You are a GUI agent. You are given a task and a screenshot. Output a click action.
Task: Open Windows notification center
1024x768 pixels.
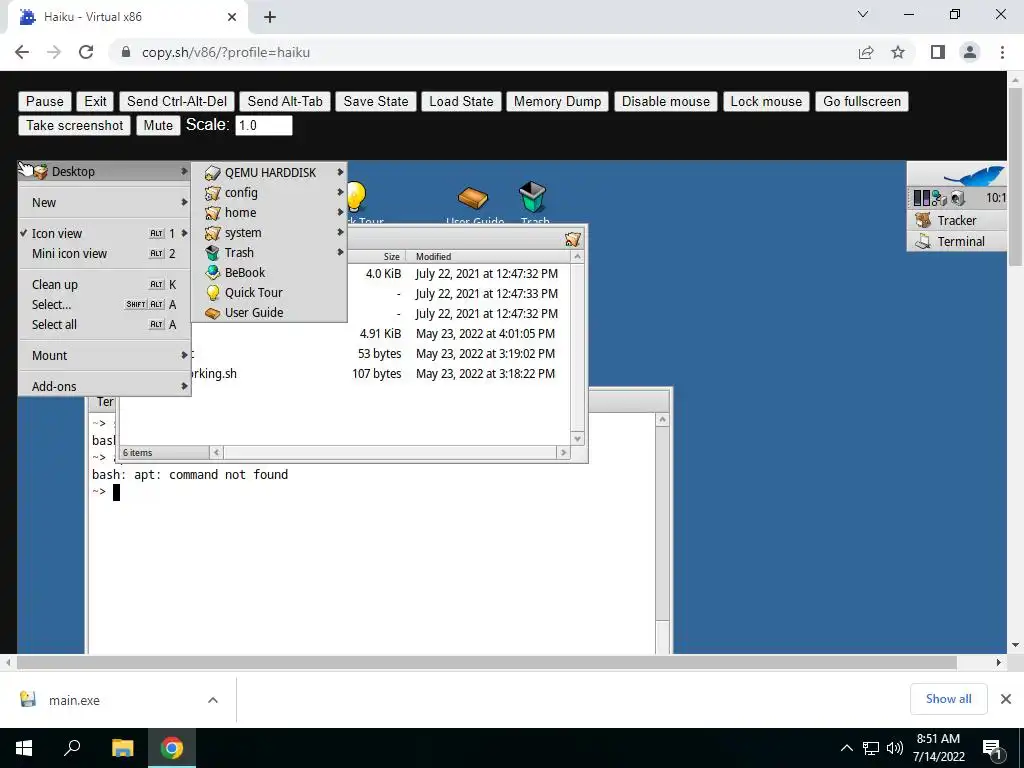992,748
